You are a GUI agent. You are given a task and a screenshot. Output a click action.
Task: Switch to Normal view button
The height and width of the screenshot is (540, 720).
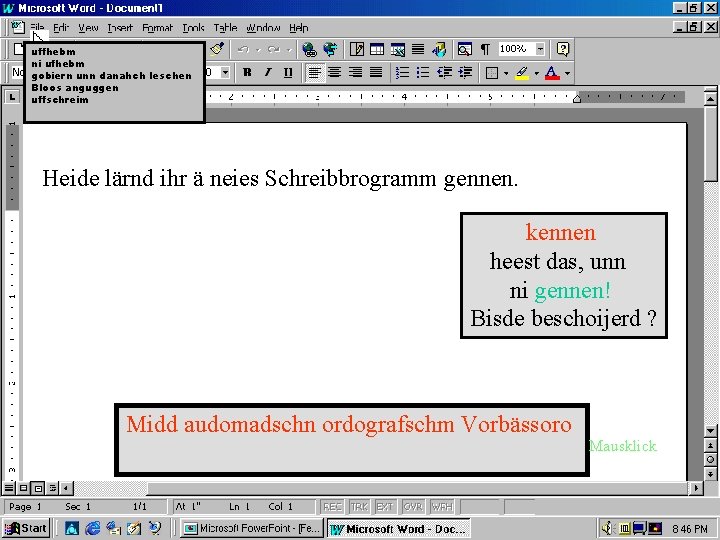pyautogui.click(x=9, y=488)
